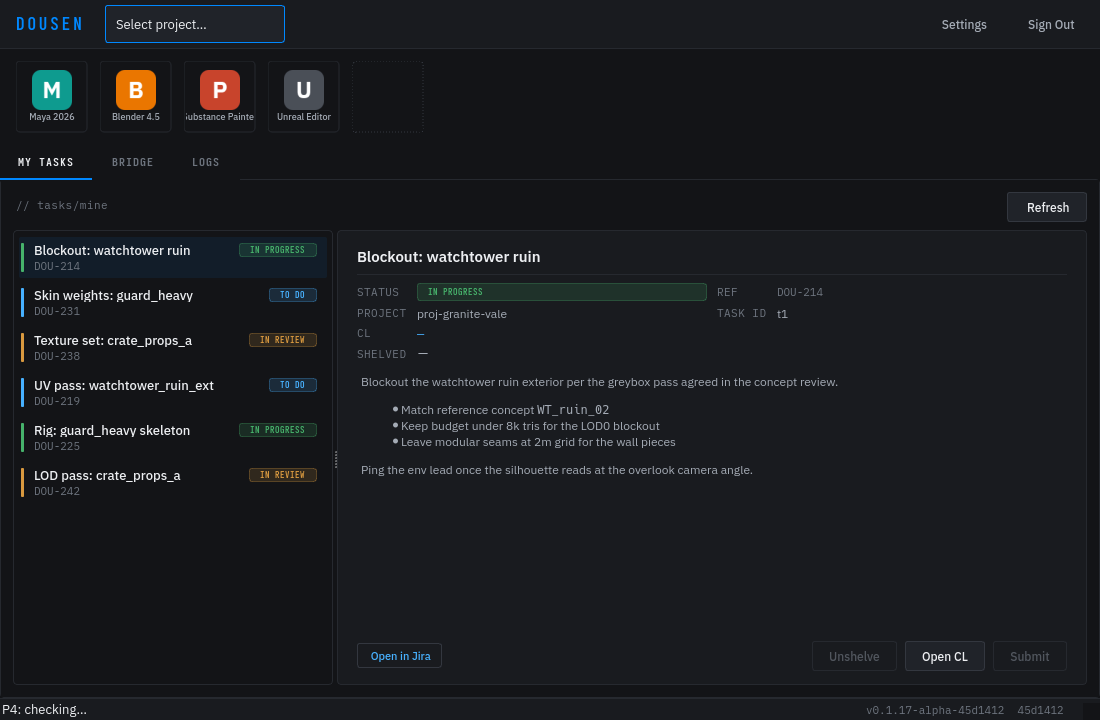Click the To Do badge on DOU-231
The image size is (1100, 720).
[x=293, y=295]
